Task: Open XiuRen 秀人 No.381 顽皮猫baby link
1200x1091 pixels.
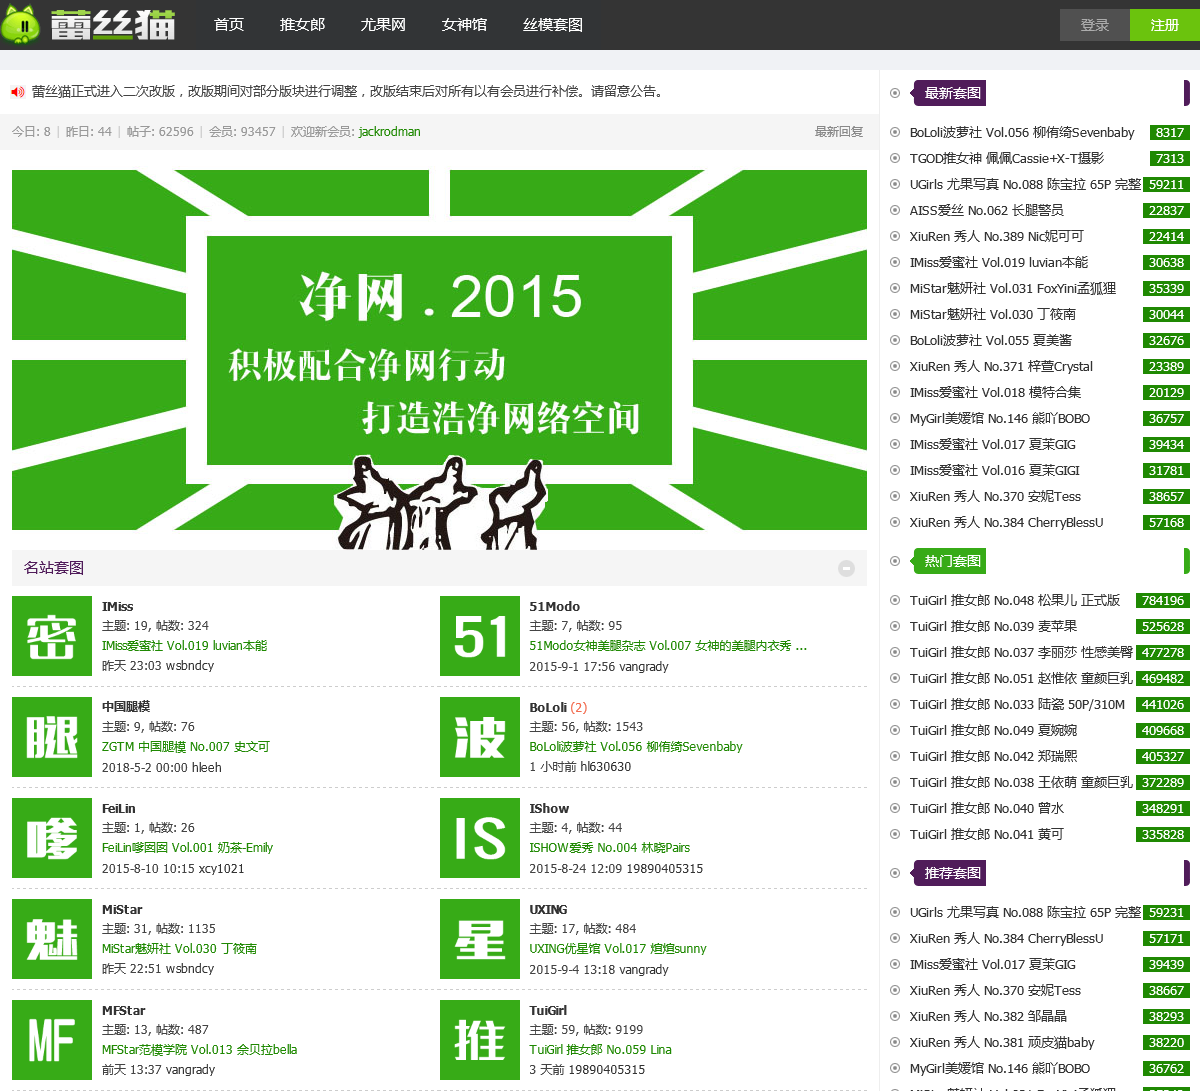Action: tap(1002, 1042)
